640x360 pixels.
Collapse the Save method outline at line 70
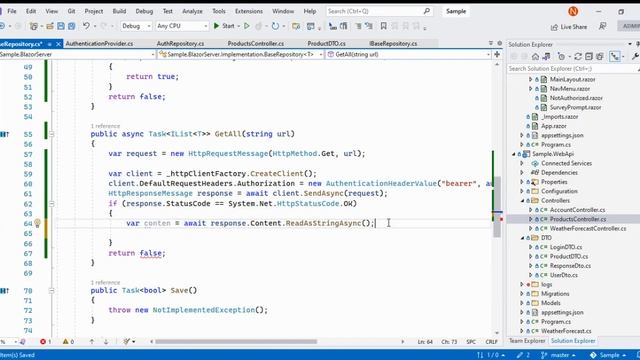click(x=51, y=291)
